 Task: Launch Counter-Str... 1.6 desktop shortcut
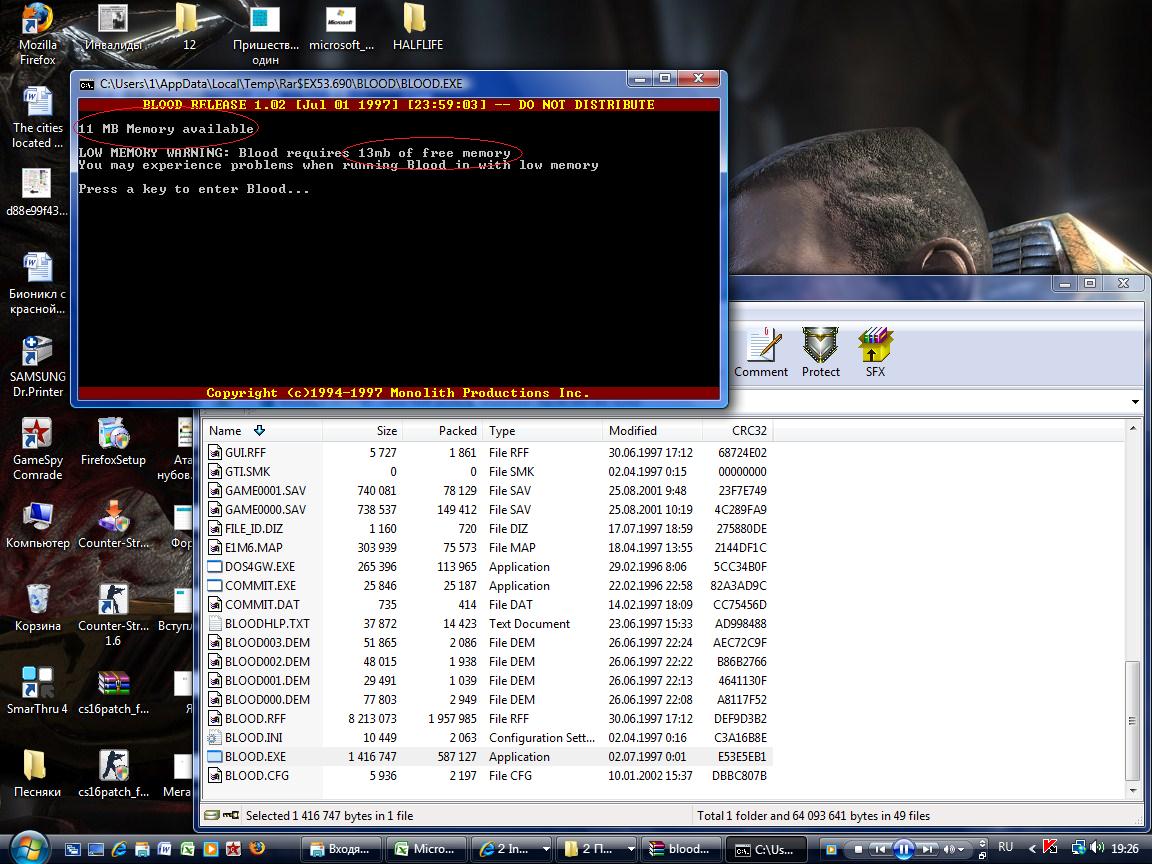pyautogui.click(x=113, y=616)
